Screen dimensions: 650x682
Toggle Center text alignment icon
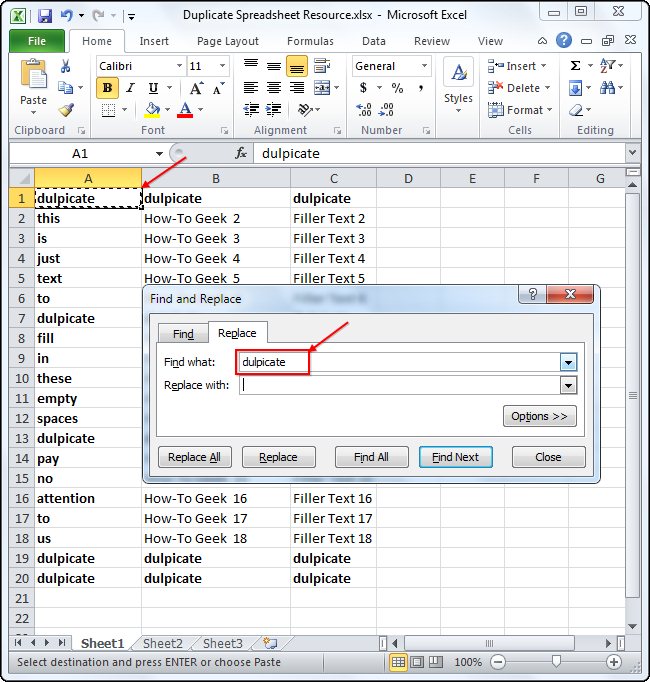click(x=274, y=88)
